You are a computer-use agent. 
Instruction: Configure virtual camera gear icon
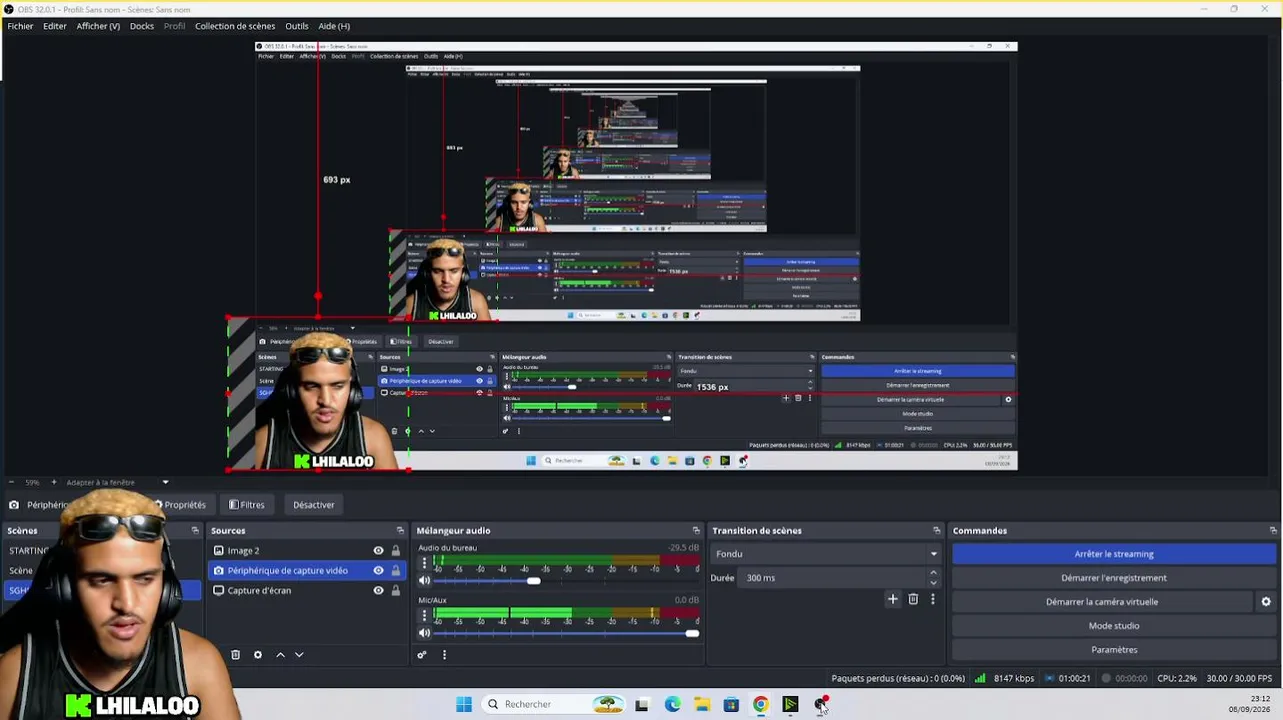1266,602
